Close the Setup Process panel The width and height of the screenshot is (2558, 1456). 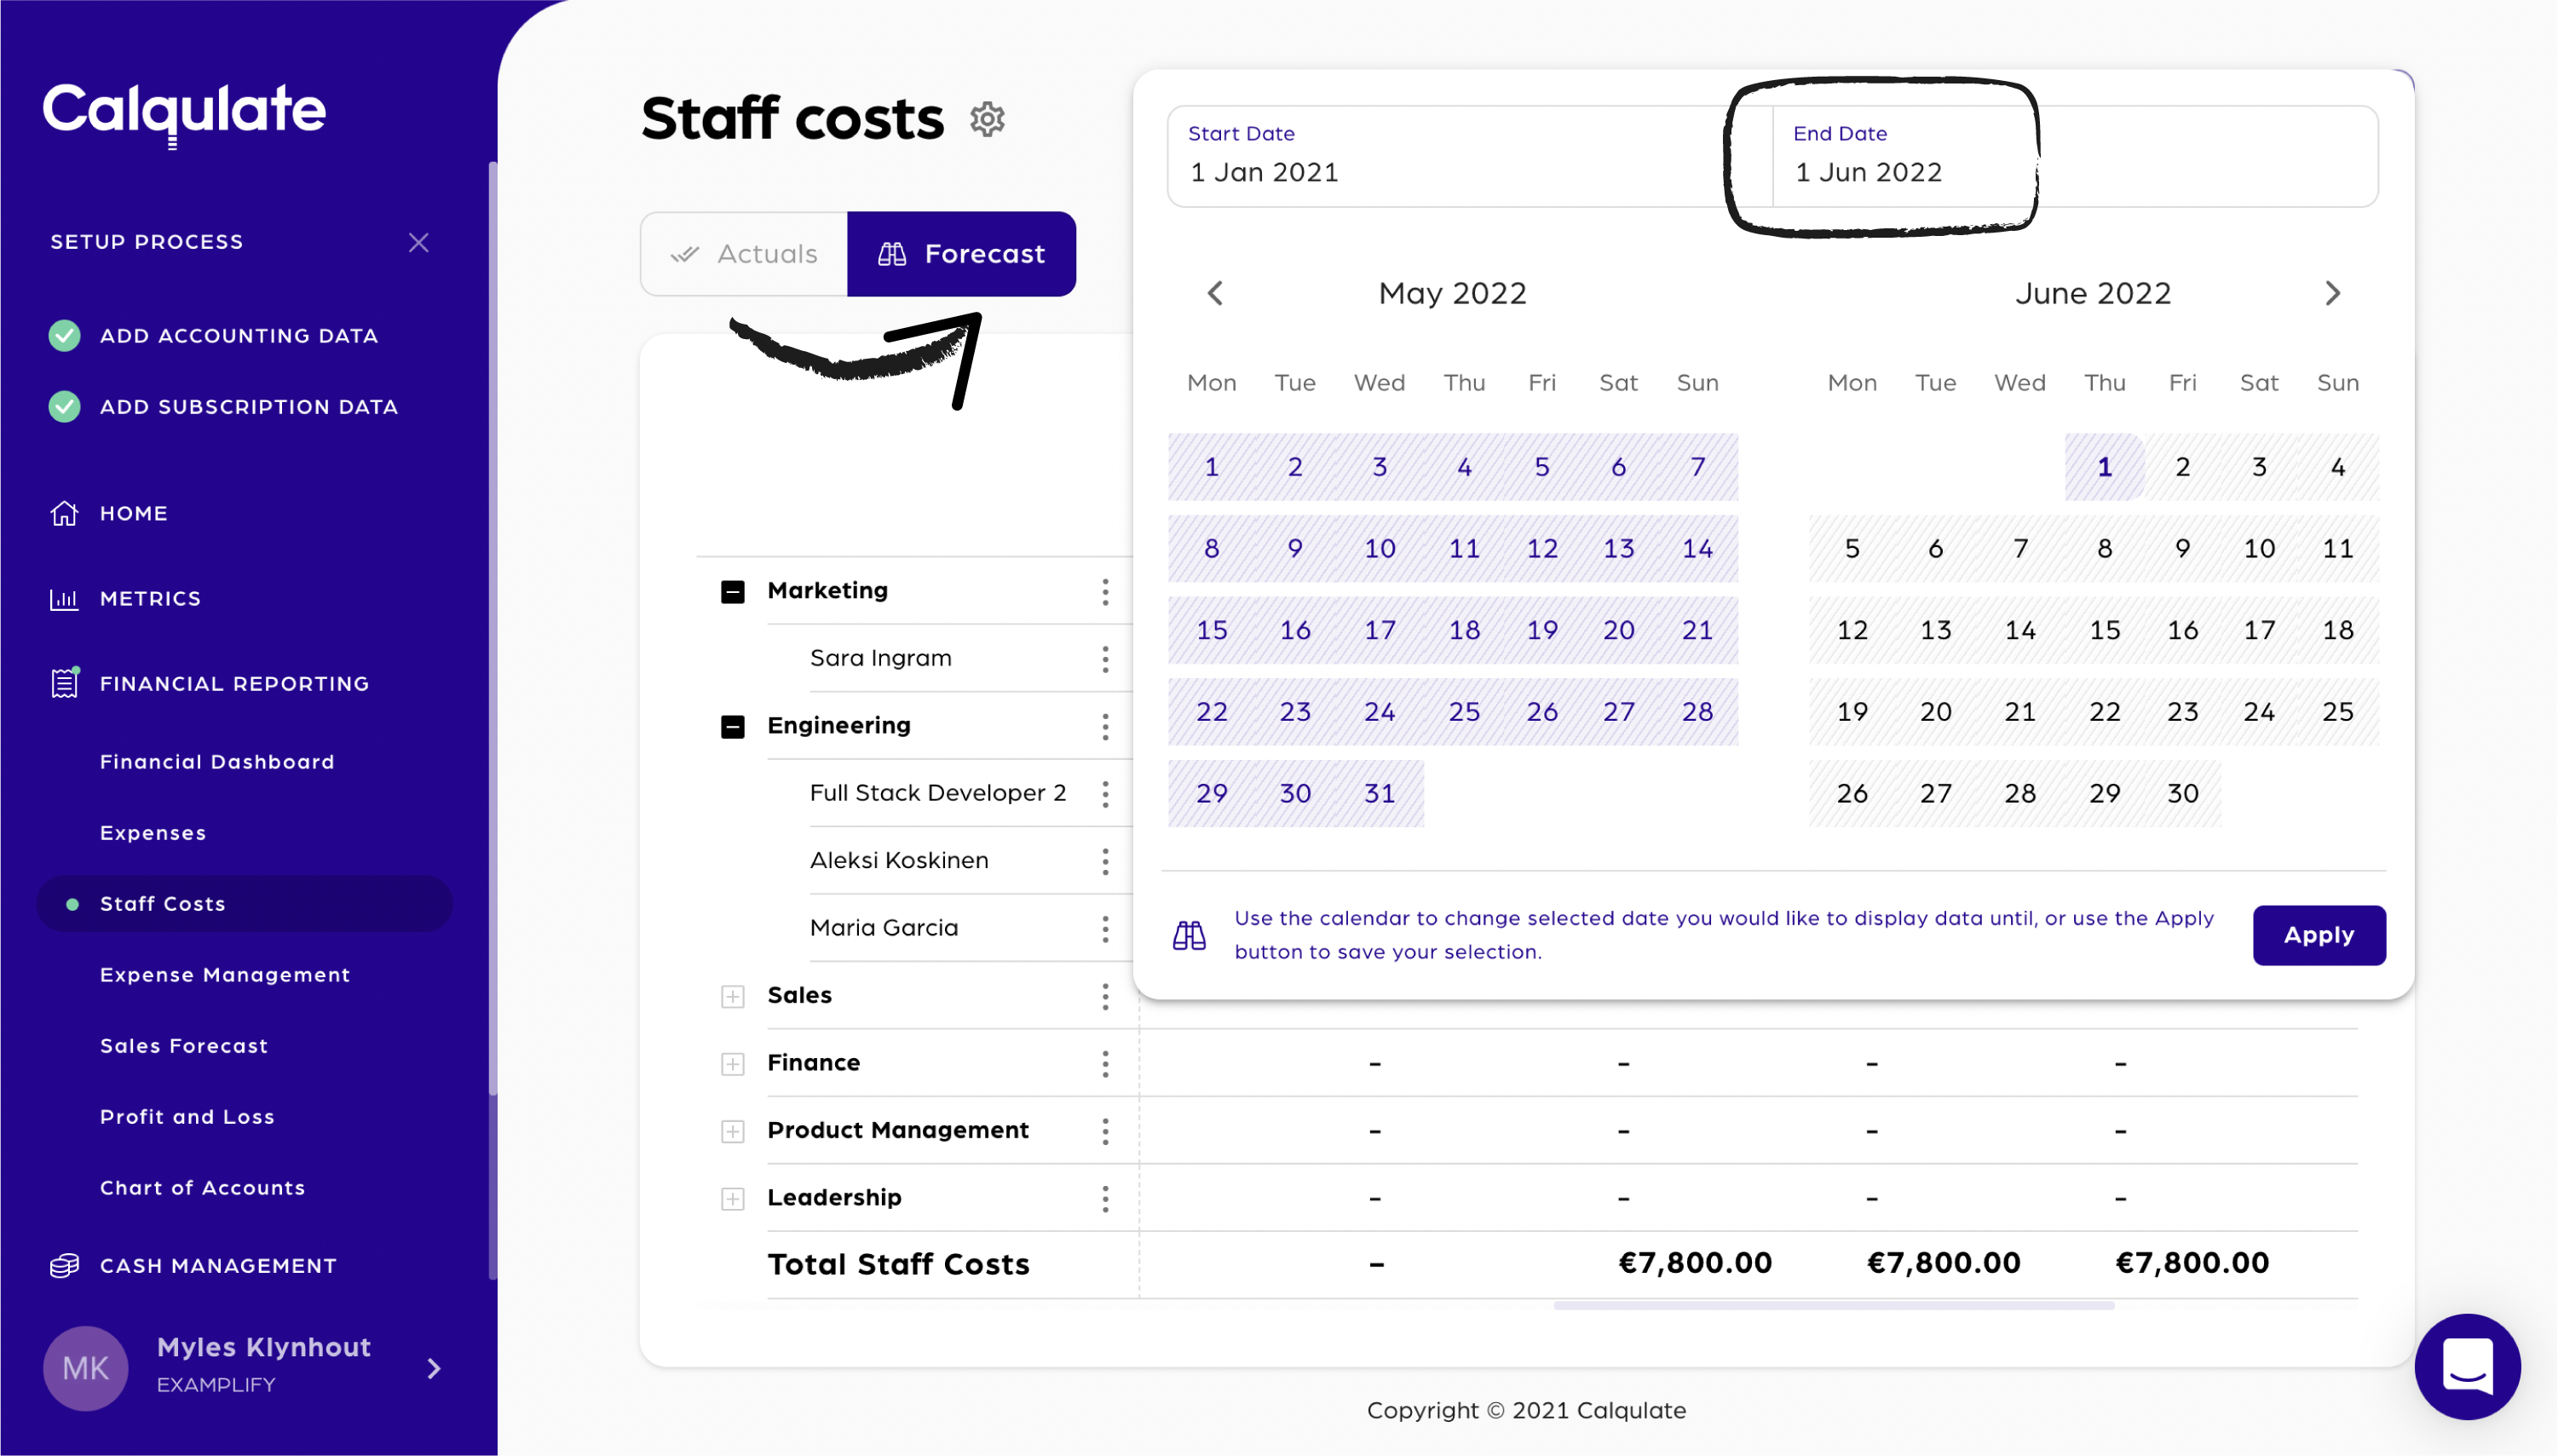418,242
